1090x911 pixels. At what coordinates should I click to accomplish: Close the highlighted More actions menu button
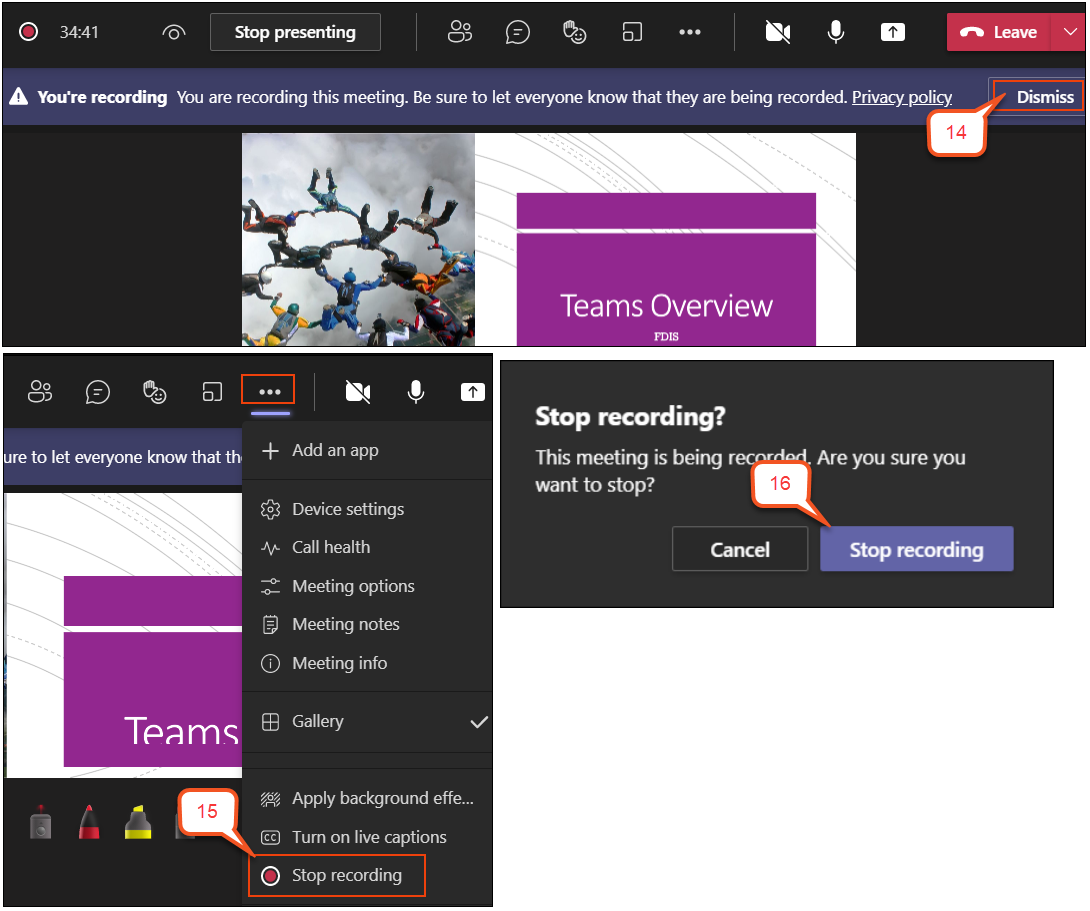[x=268, y=390]
